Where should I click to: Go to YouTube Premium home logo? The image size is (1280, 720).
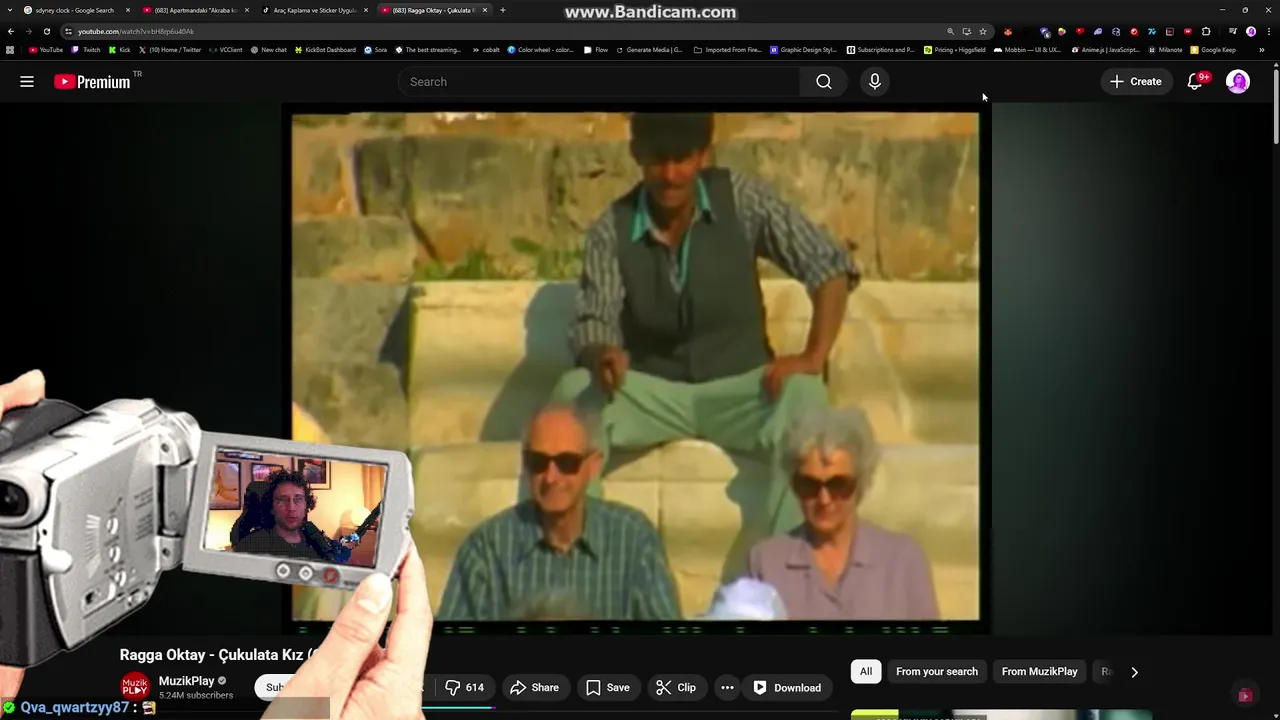coord(92,82)
